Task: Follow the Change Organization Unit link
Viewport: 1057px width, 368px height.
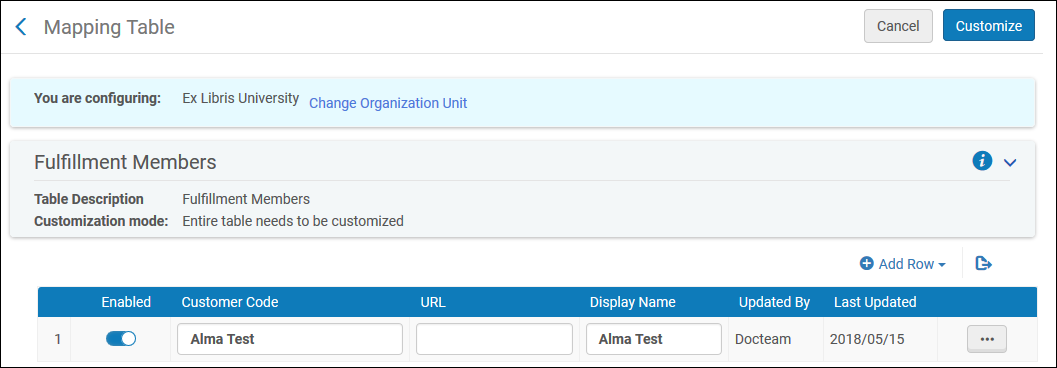Action: point(388,103)
